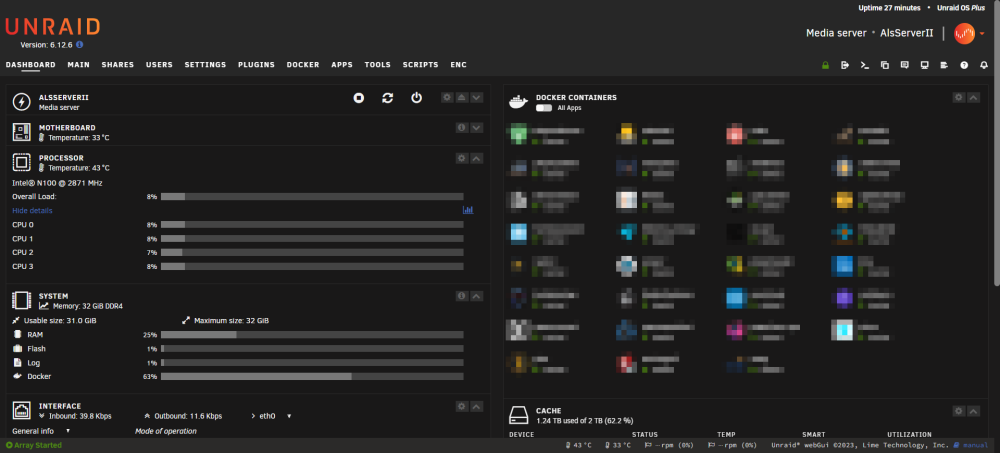Collapse the Interface panel
The height and width of the screenshot is (453, 1000).
coord(476,406)
